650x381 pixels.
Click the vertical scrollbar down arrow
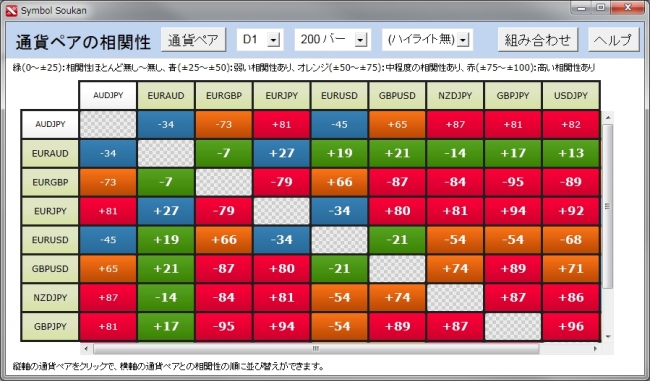tap(608, 336)
